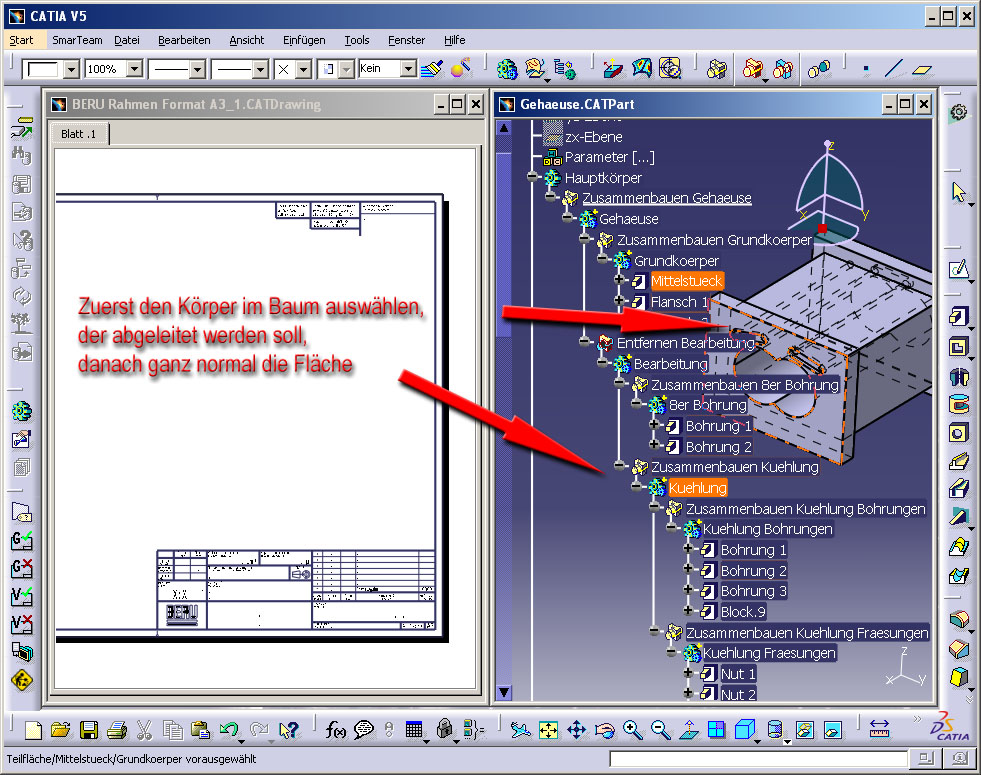Save using the floppy disk icon
The height and width of the screenshot is (775, 981).
89,730
